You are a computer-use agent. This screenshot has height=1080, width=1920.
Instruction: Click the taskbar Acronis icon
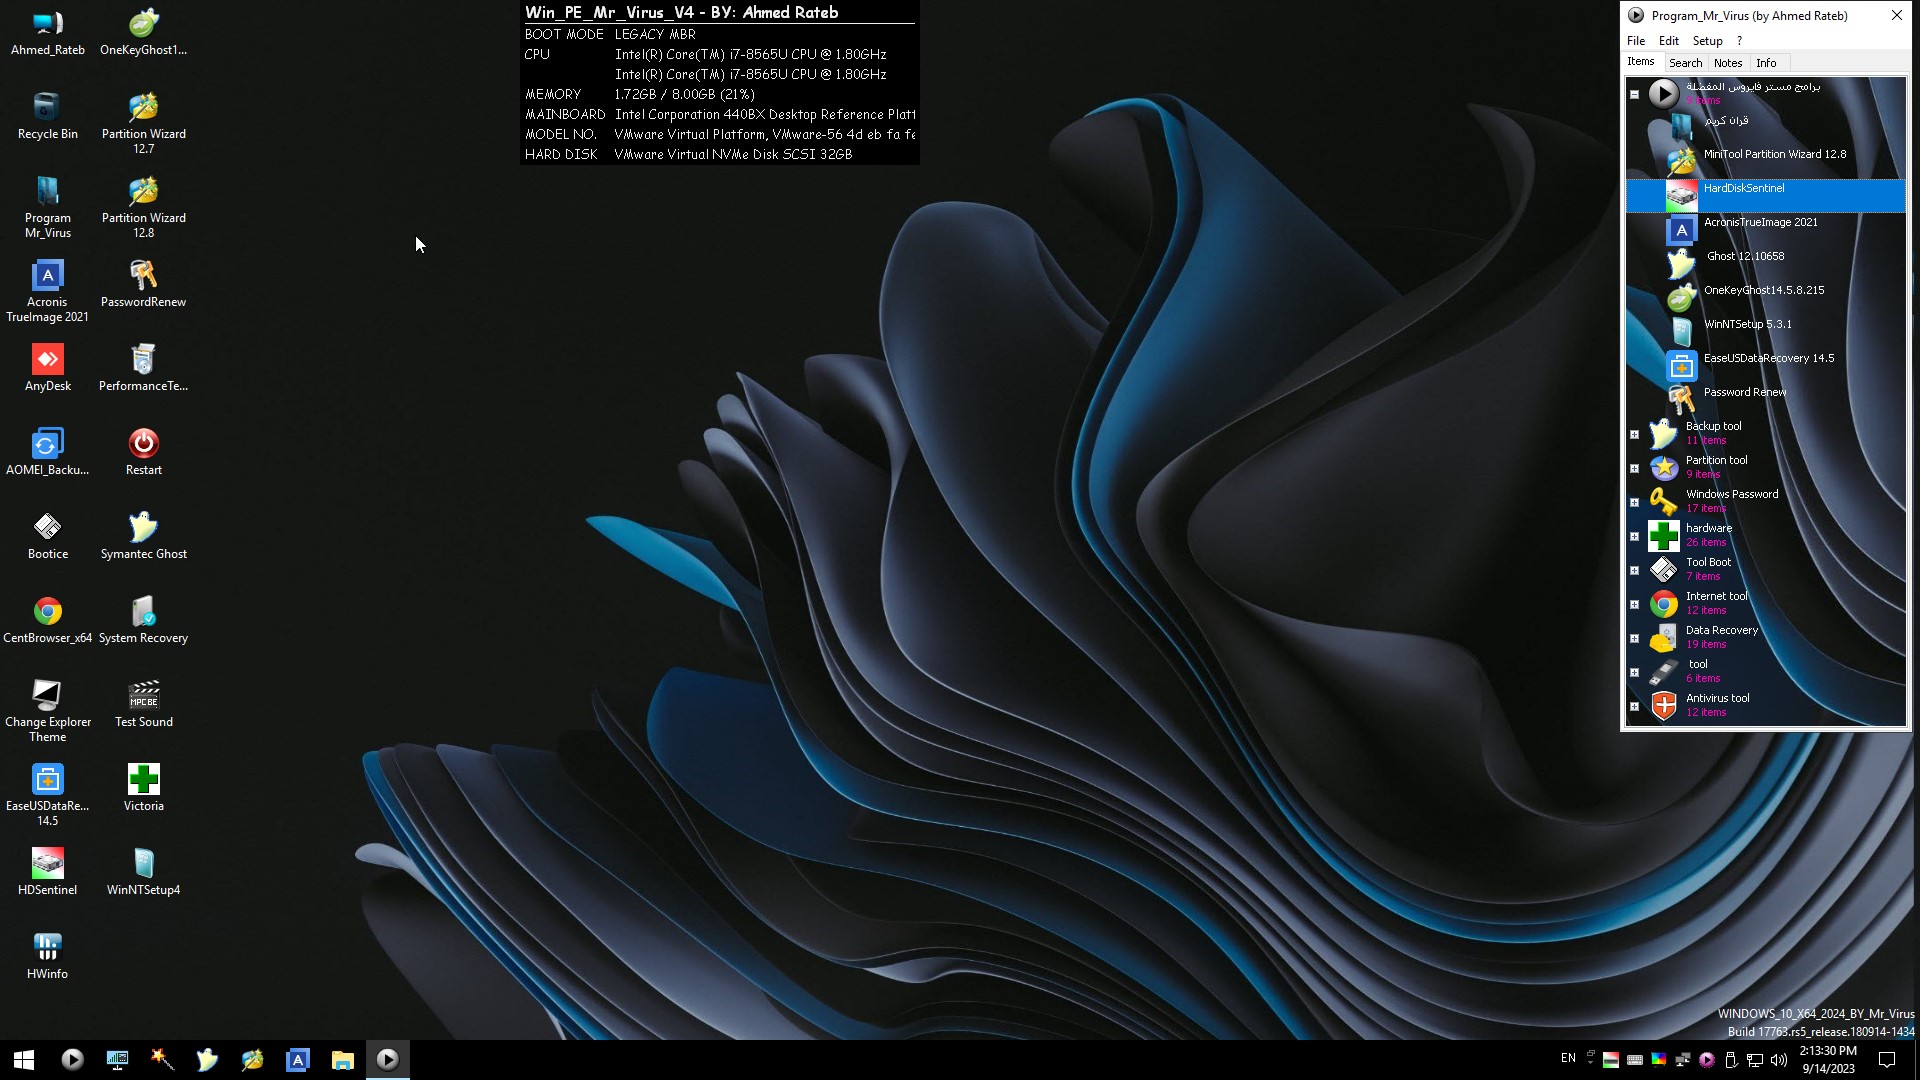click(297, 1060)
